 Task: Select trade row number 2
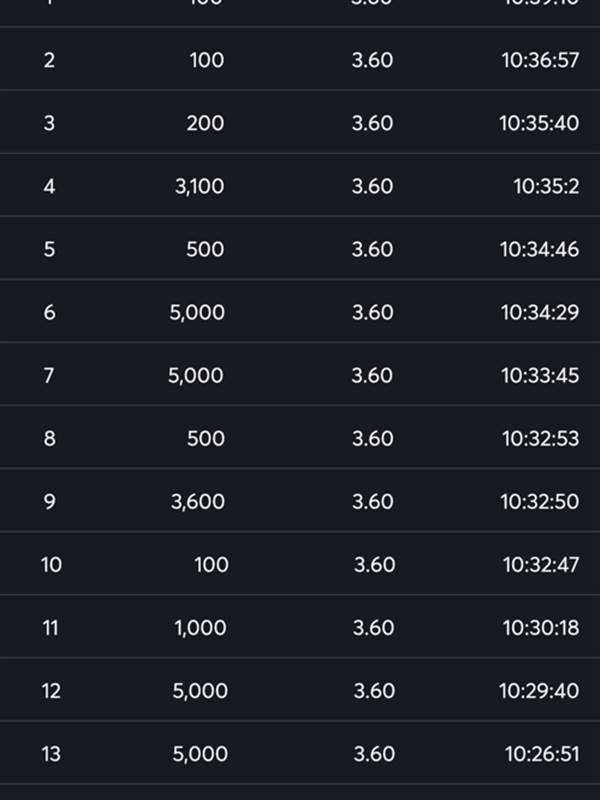(x=300, y=60)
